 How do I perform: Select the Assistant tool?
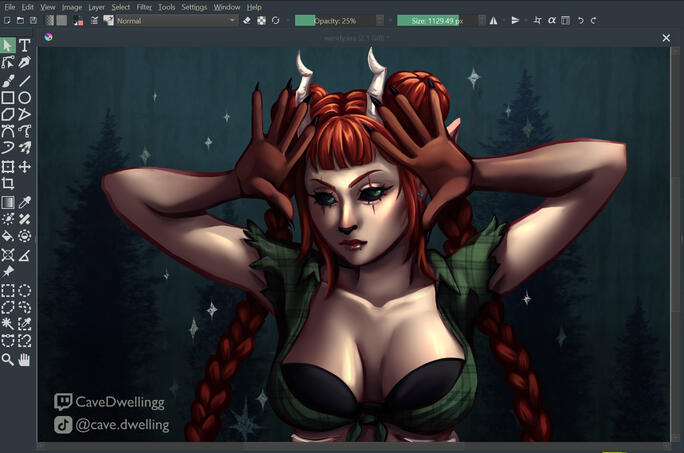(7, 255)
